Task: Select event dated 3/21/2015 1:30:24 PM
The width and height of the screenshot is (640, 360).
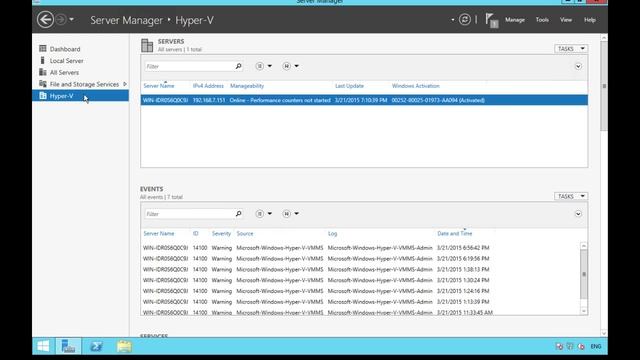Action: pyautogui.click(x=360, y=280)
